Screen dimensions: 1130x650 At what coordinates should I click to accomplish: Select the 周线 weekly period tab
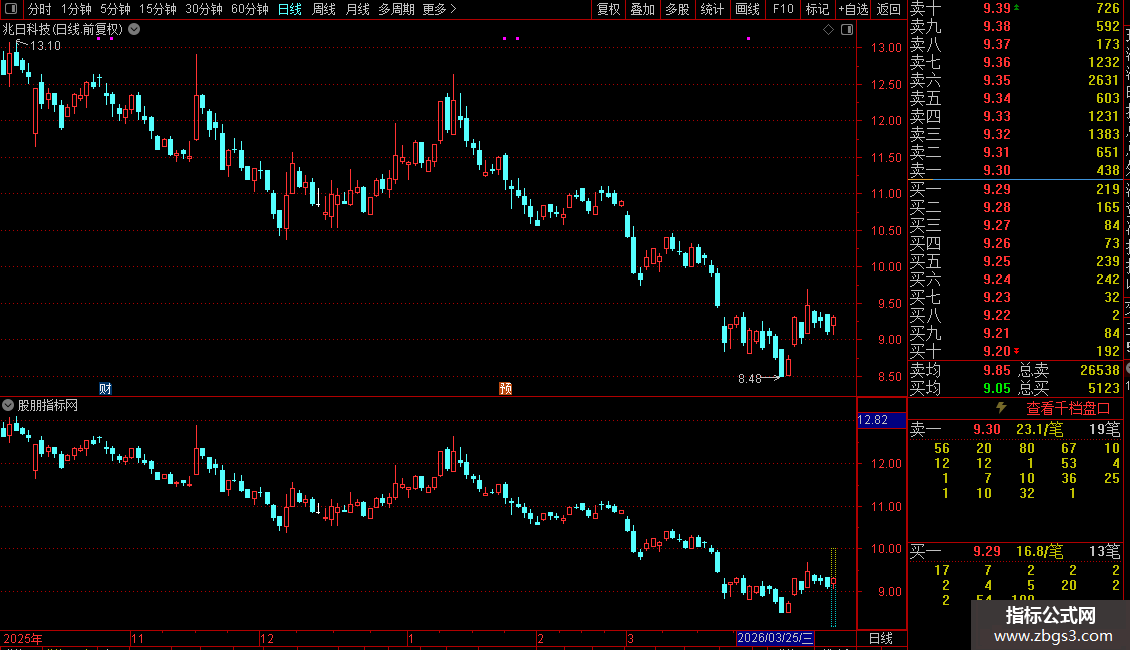click(324, 9)
